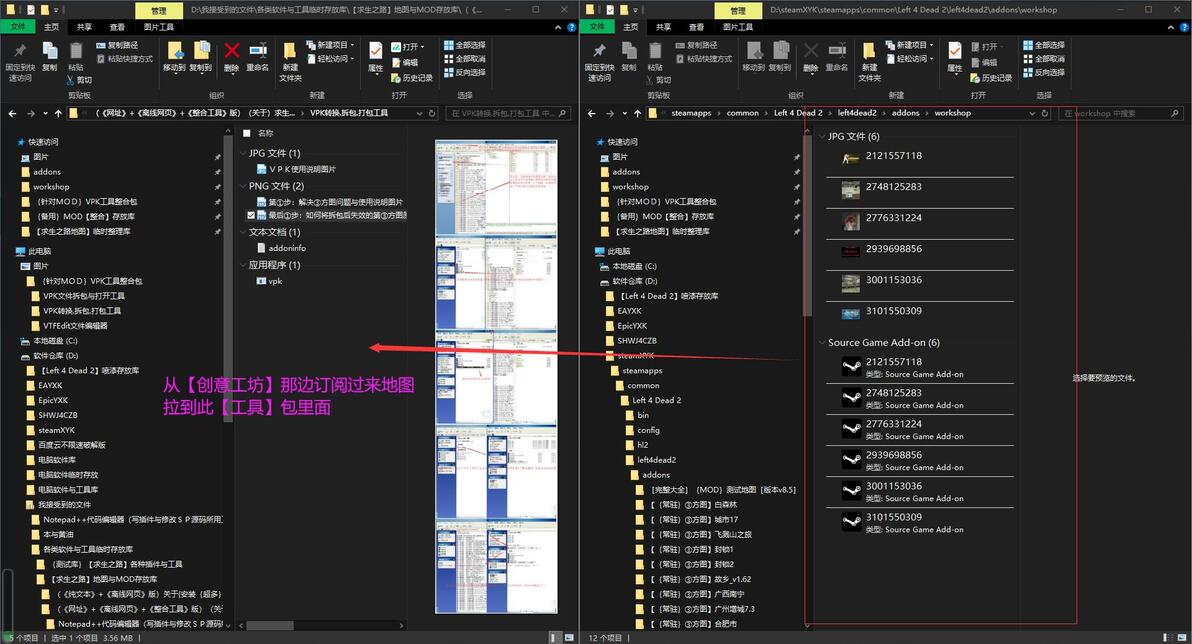Click the Copy icon in left window ribbon
Screen dimensions: 1192x644
point(50,57)
